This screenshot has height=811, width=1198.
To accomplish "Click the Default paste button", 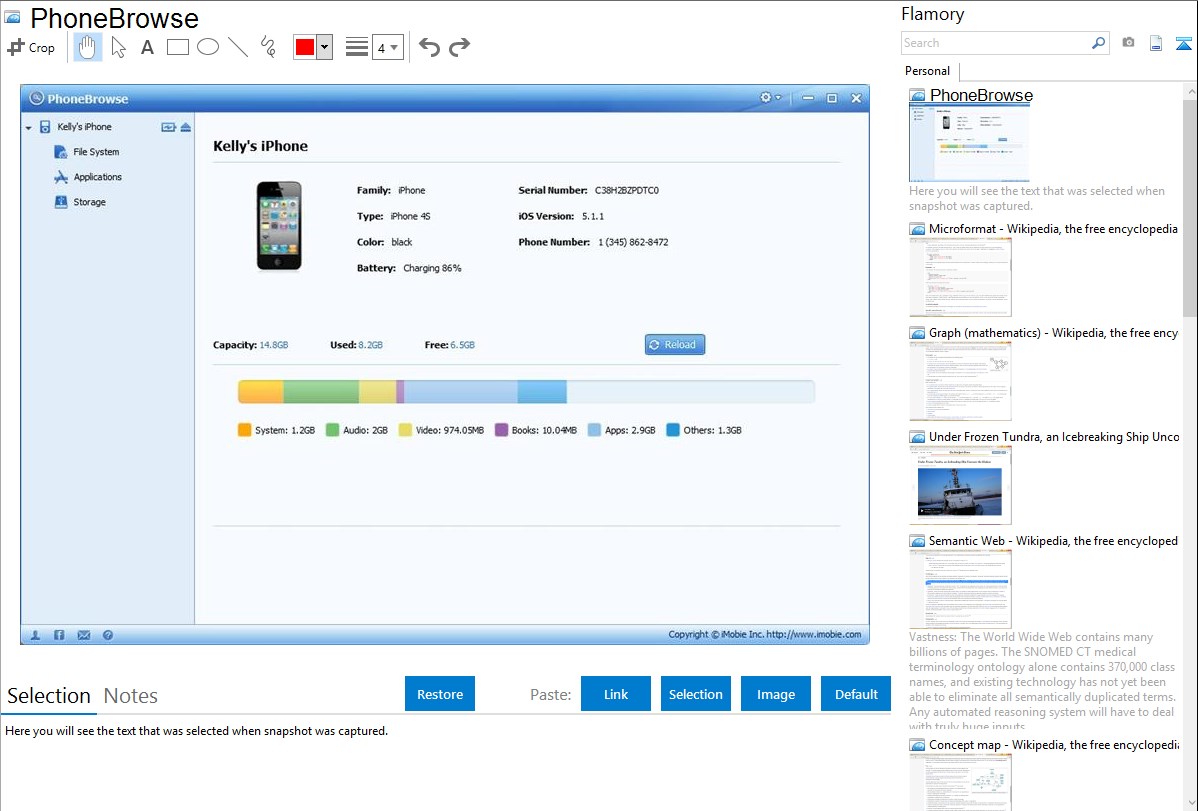I will click(856, 694).
